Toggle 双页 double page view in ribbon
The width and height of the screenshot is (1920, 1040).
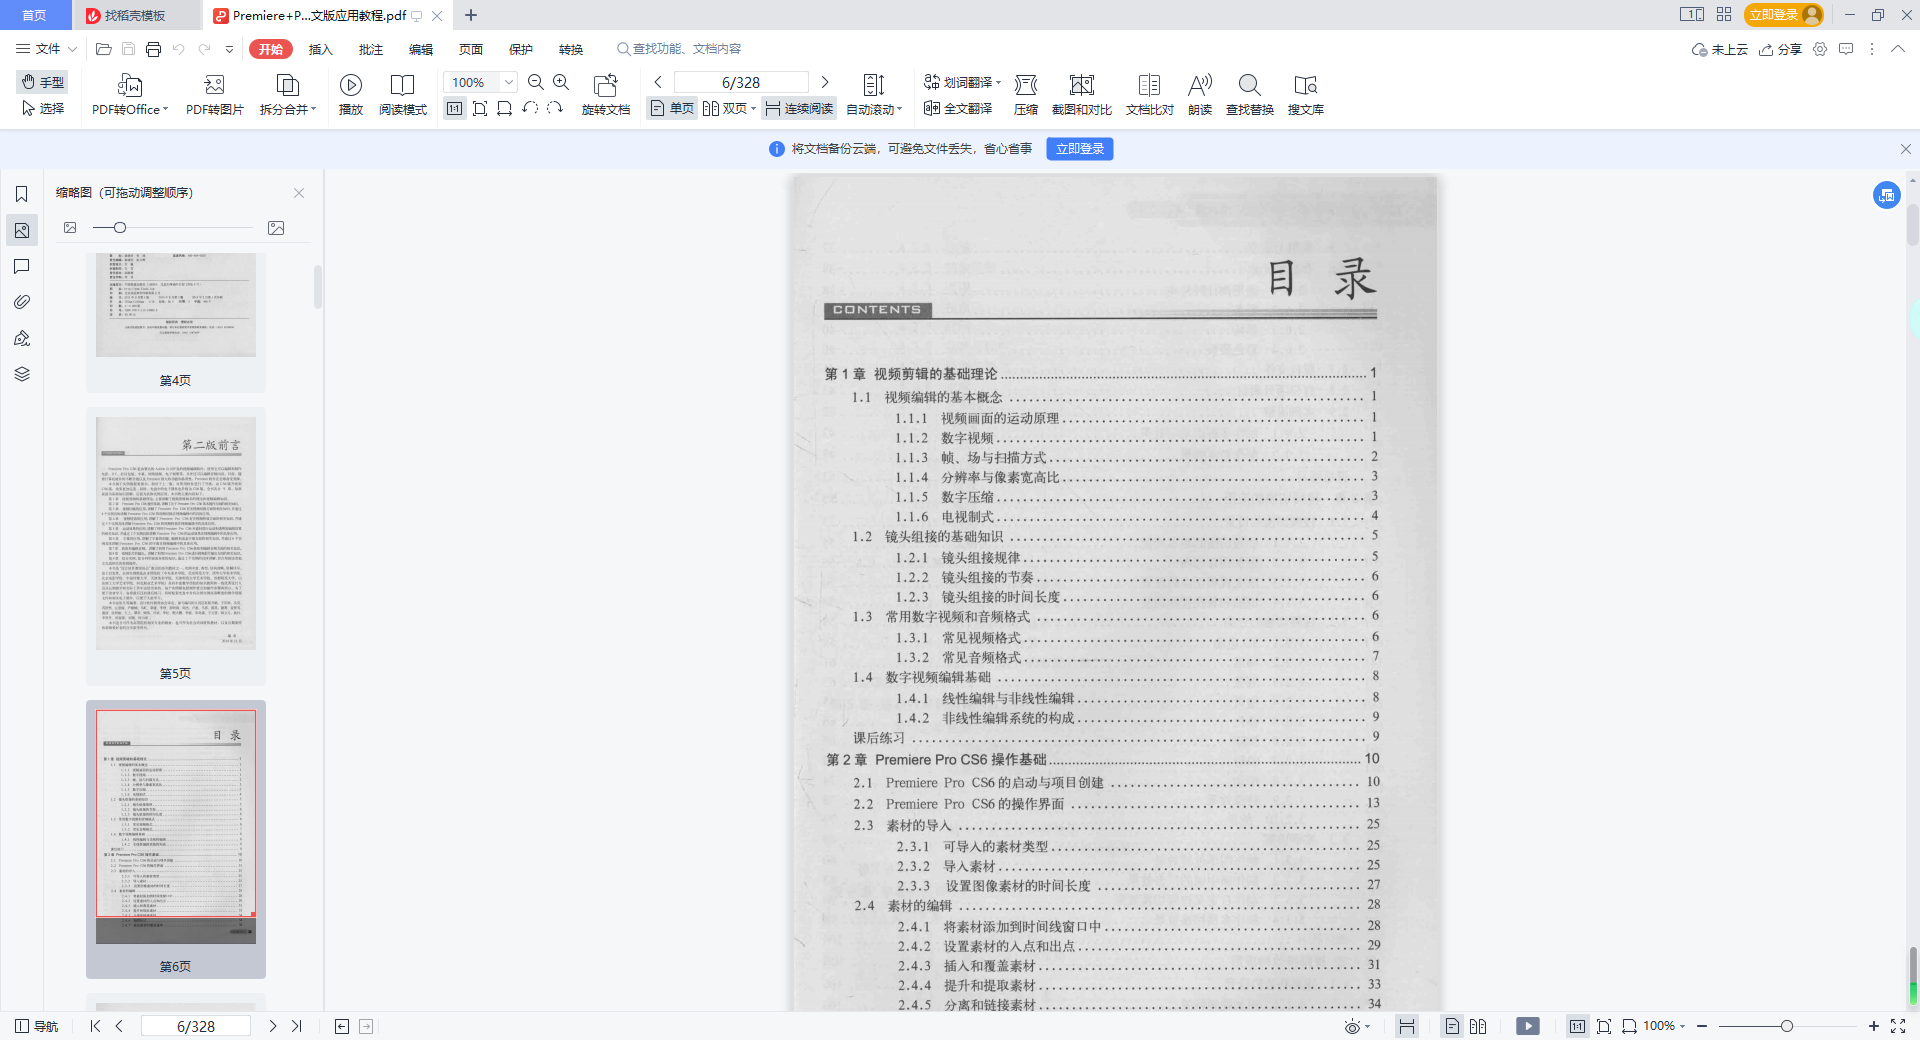(x=729, y=108)
